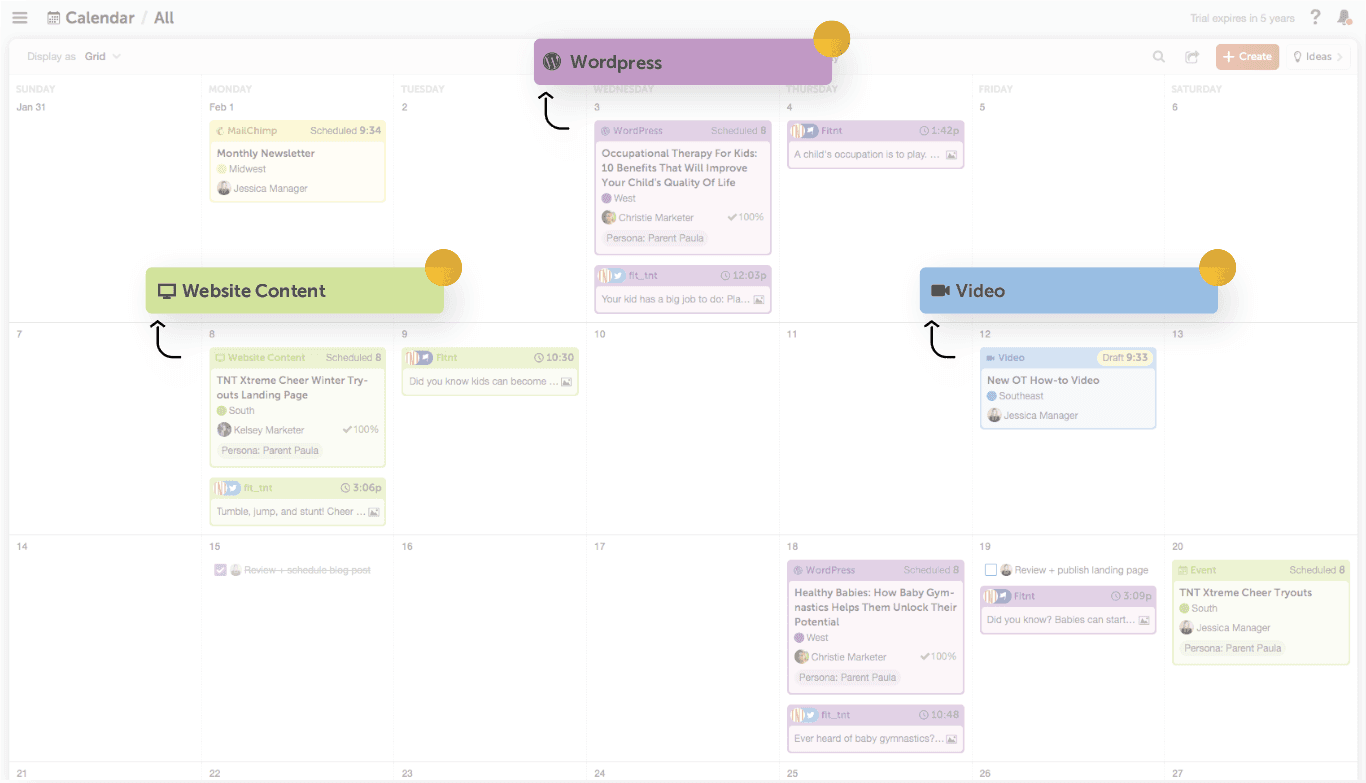Screen dimensions: 1366x783
Task: Open TNT Xtreme Cheer Tryouts event
Action: tap(1245, 593)
